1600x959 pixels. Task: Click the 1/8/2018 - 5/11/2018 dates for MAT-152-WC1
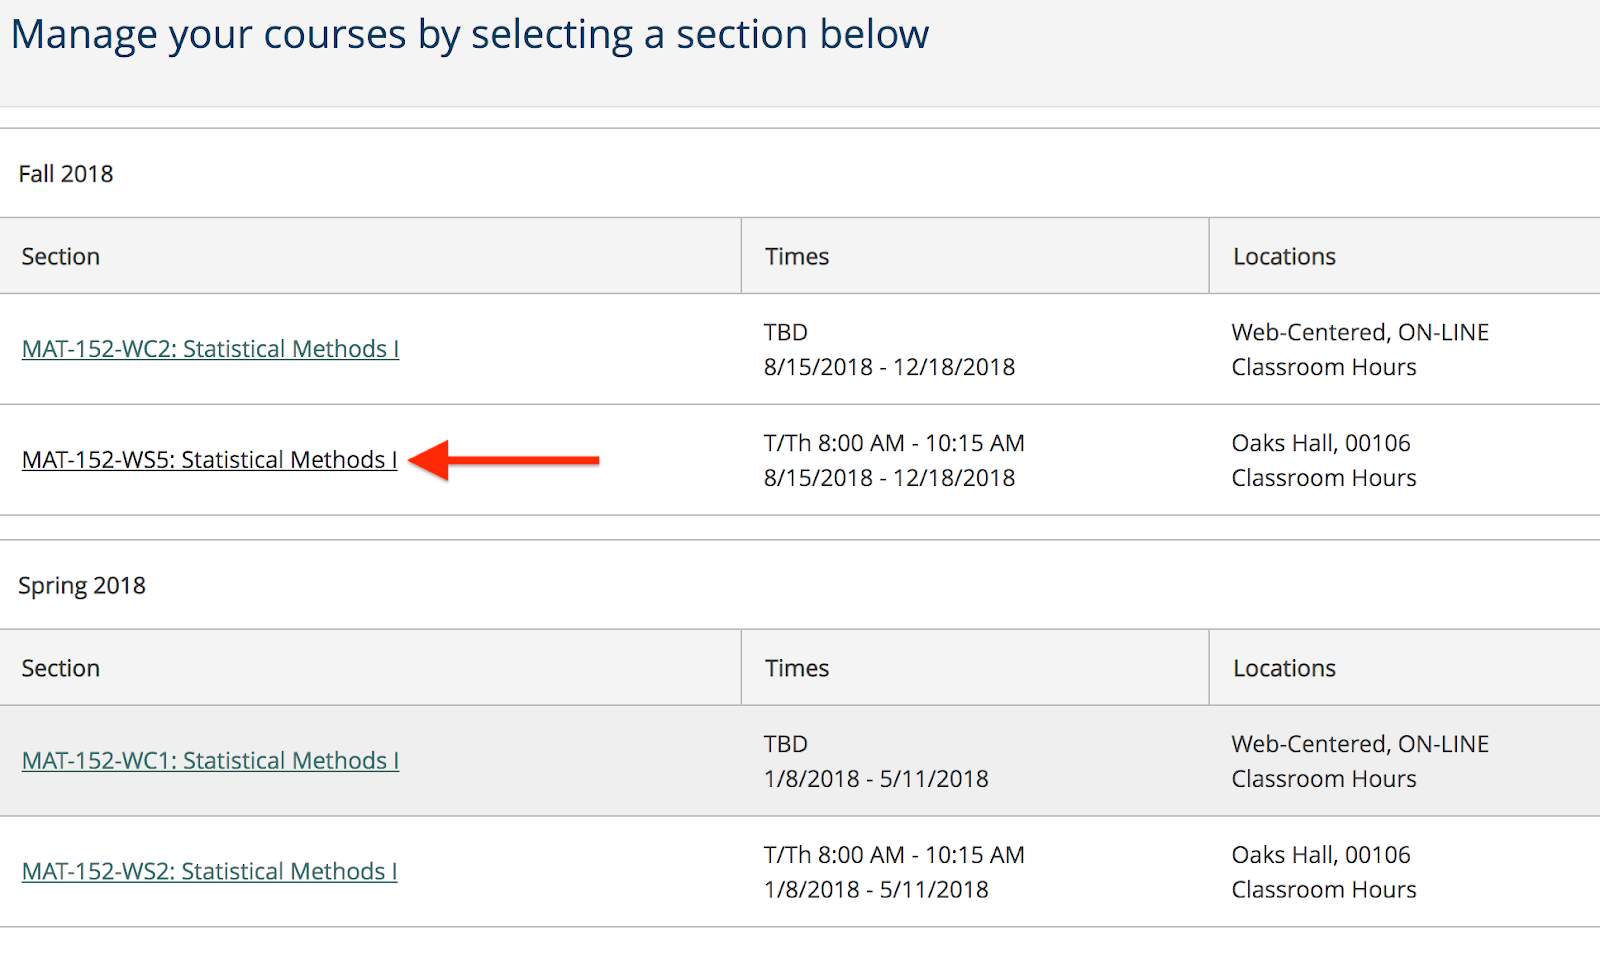pyautogui.click(x=876, y=779)
